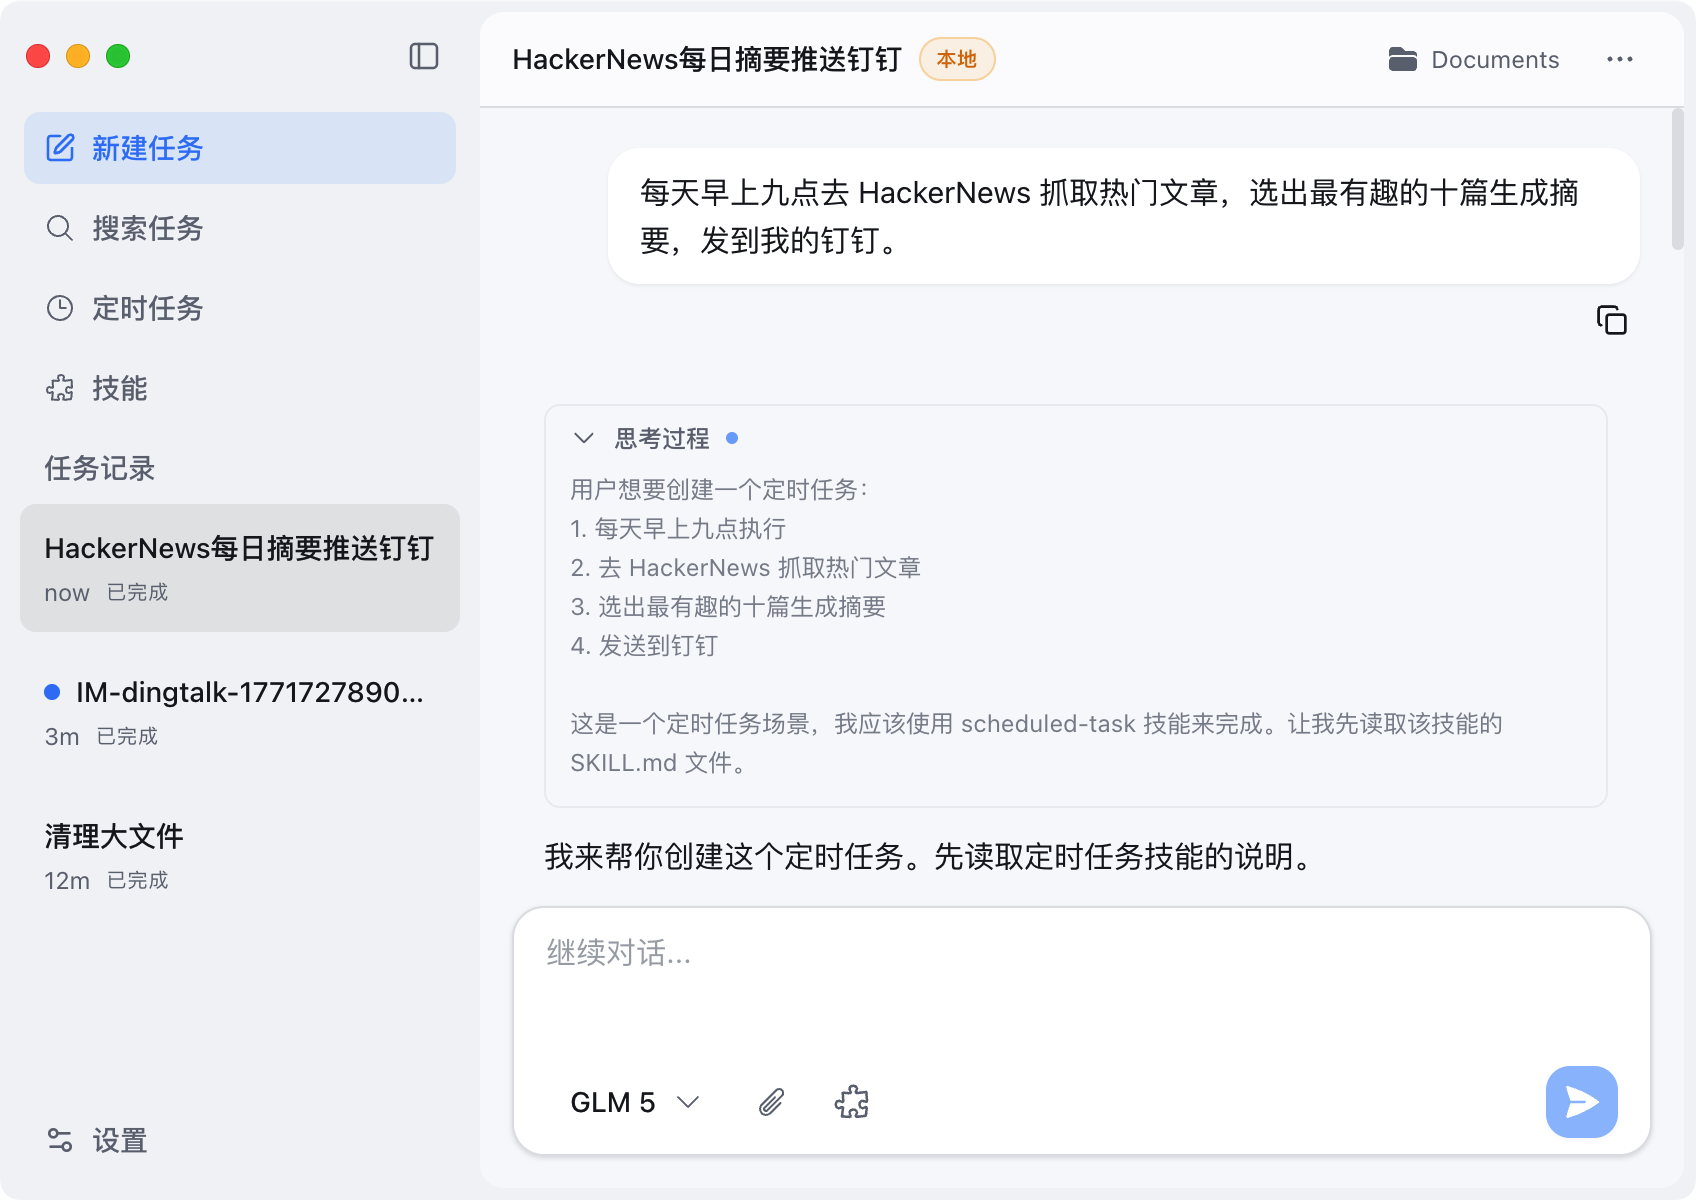Open 搜索任务 magnifier icon
This screenshot has height=1200, width=1696.
click(x=60, y=228)
